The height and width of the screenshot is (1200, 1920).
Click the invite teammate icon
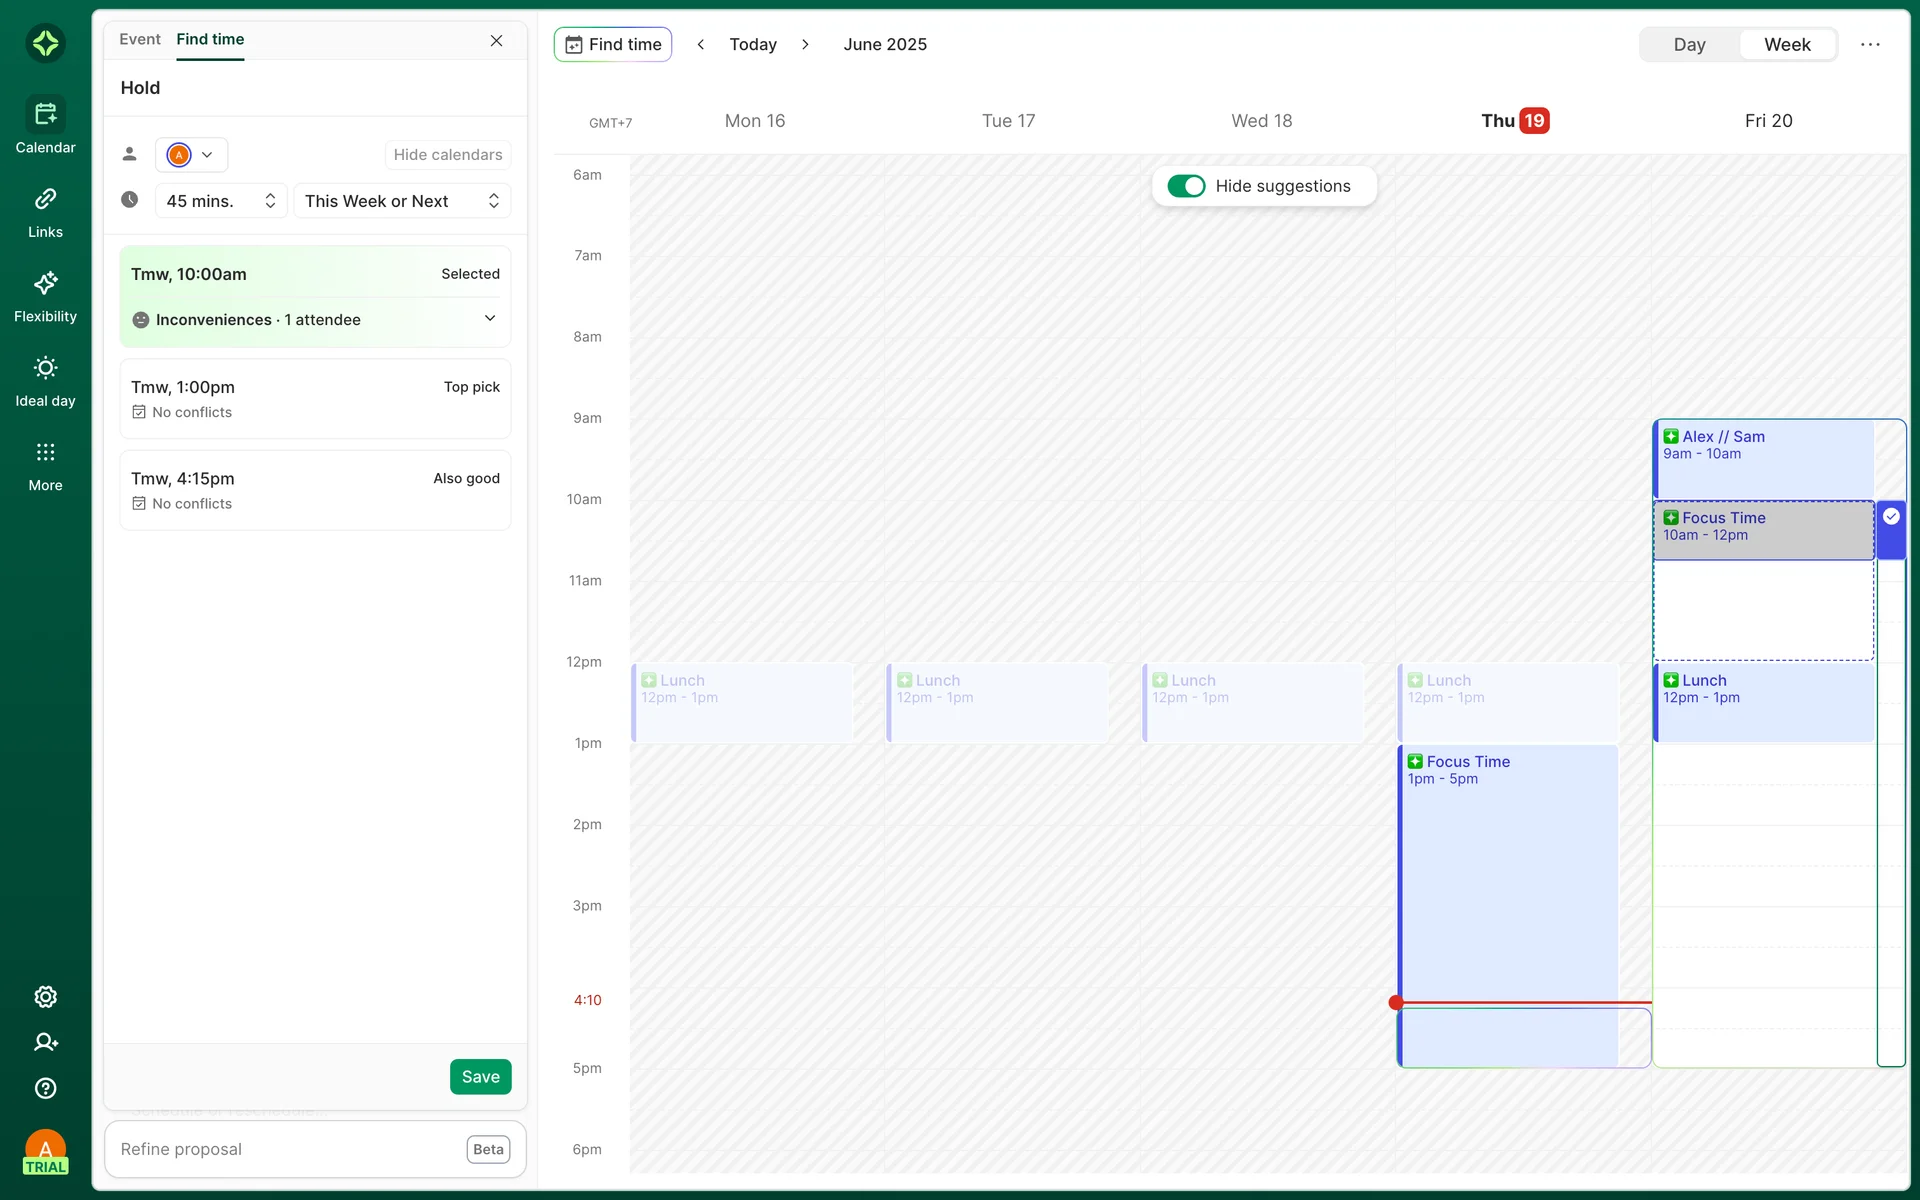click(x=45, y=1042)
